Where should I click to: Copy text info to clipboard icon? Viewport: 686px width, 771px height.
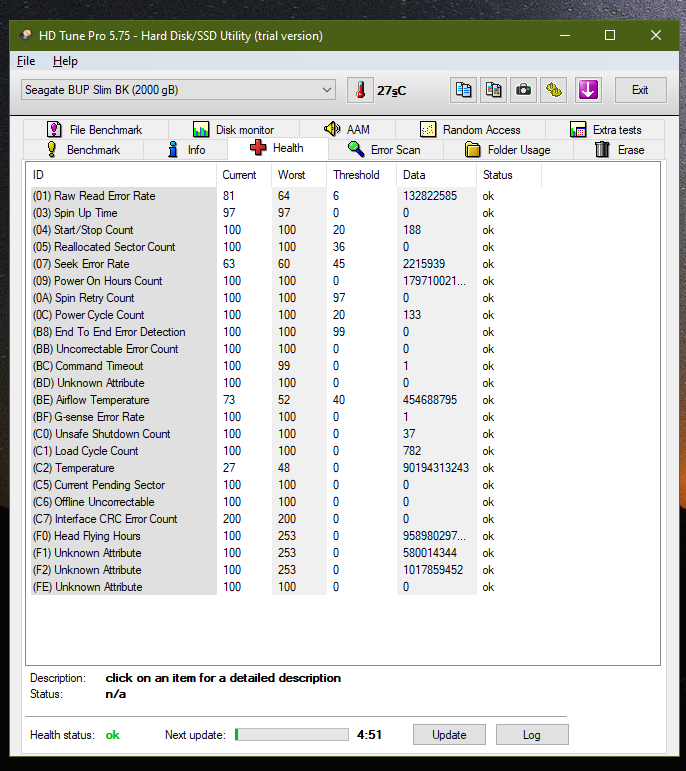(x=463, y=90)
